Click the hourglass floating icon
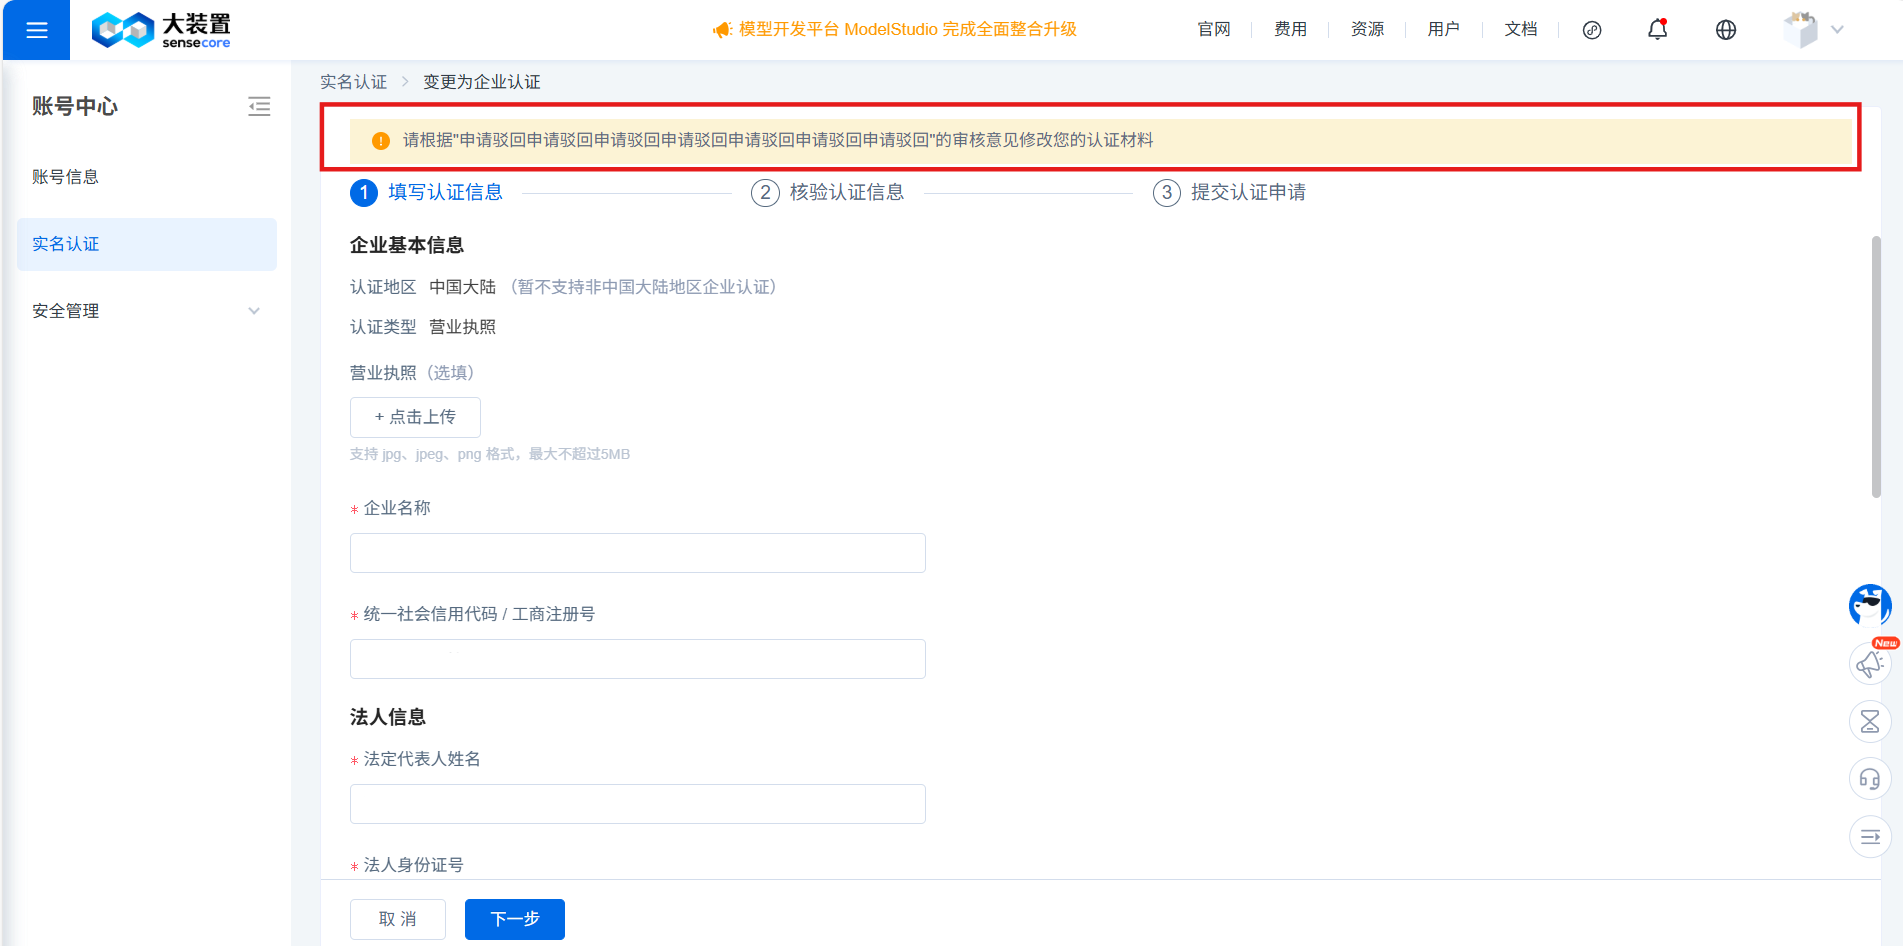This screenshot has width=1903, height=946. tap(1870, 721)
